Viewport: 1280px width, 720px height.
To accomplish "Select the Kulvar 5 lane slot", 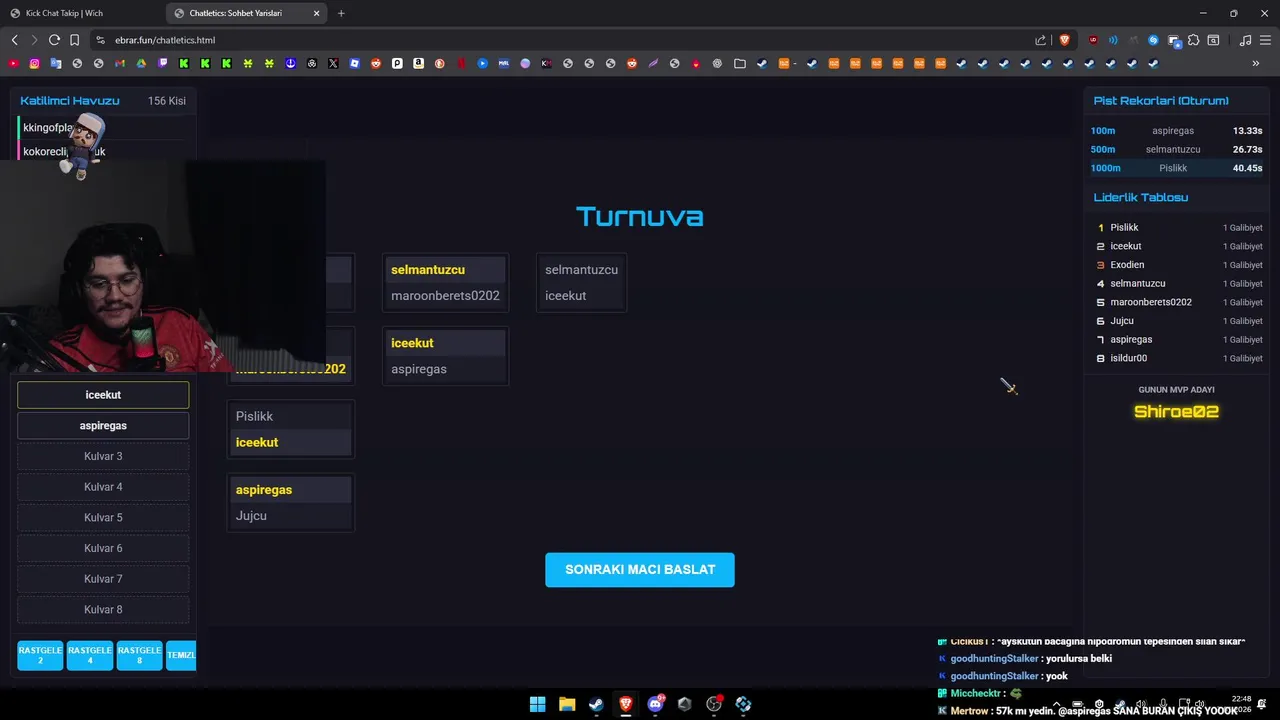I will click(x=103, y=518).
